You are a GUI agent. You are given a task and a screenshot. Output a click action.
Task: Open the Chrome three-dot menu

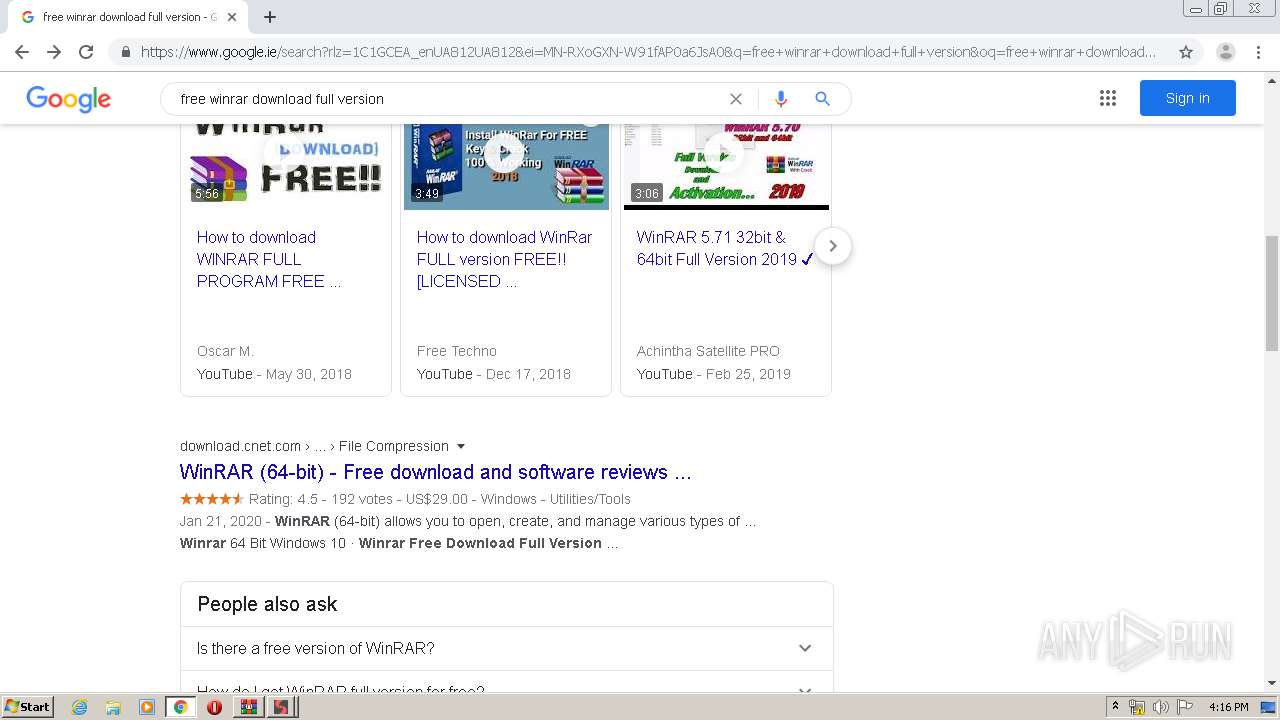tap(1258, 52)
